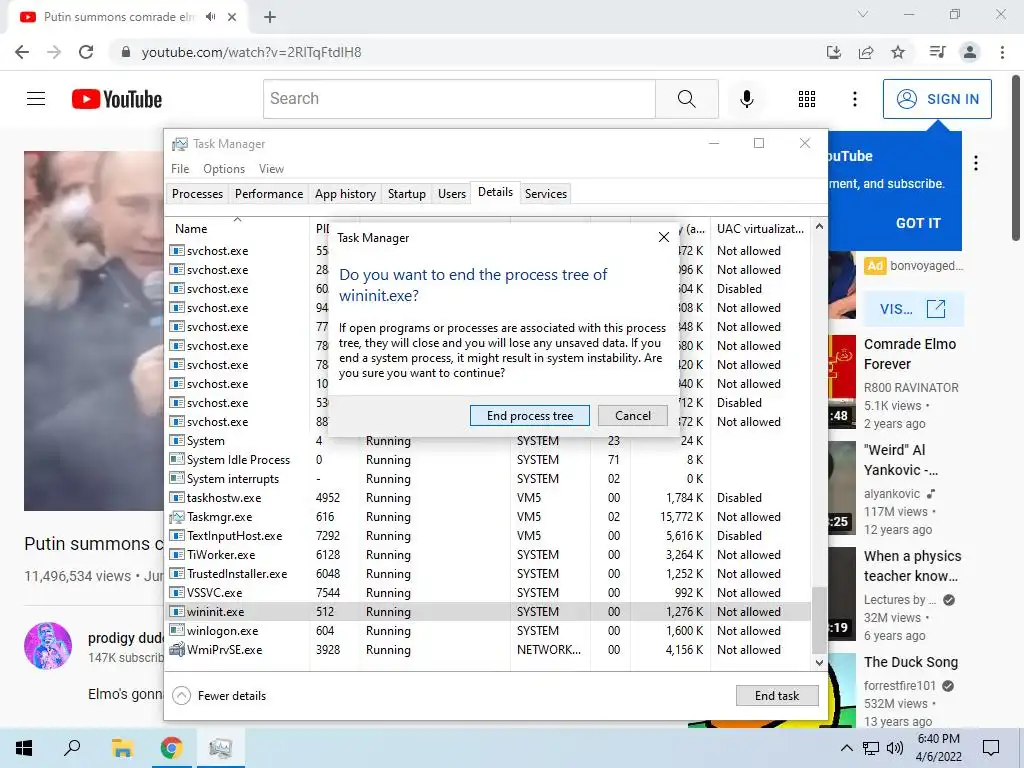This screenshot has width=1024, height=768.
Task: Open The Duck Song video title
Action: pyautogui.click(x=910, y=662)
